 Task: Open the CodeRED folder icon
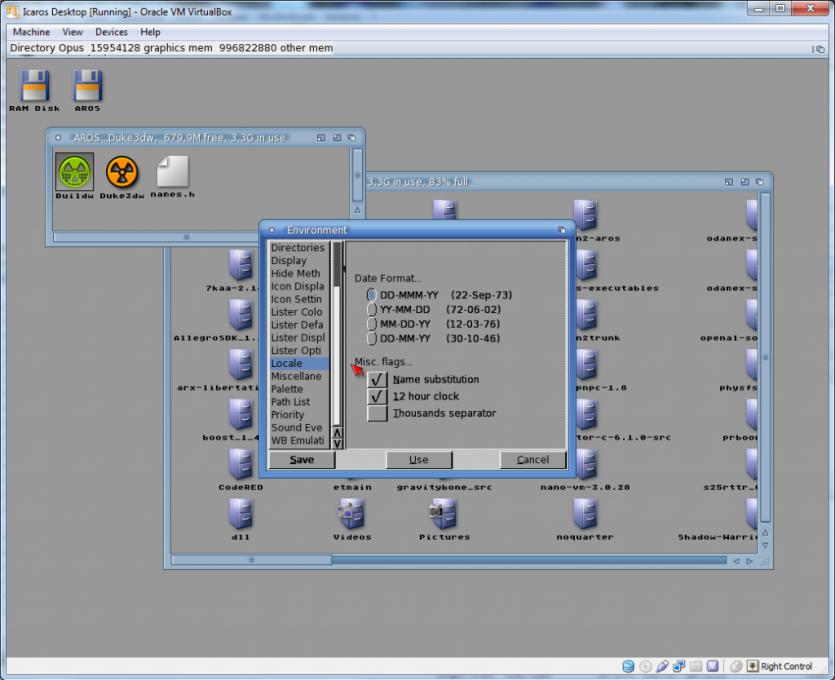[240, 465]
